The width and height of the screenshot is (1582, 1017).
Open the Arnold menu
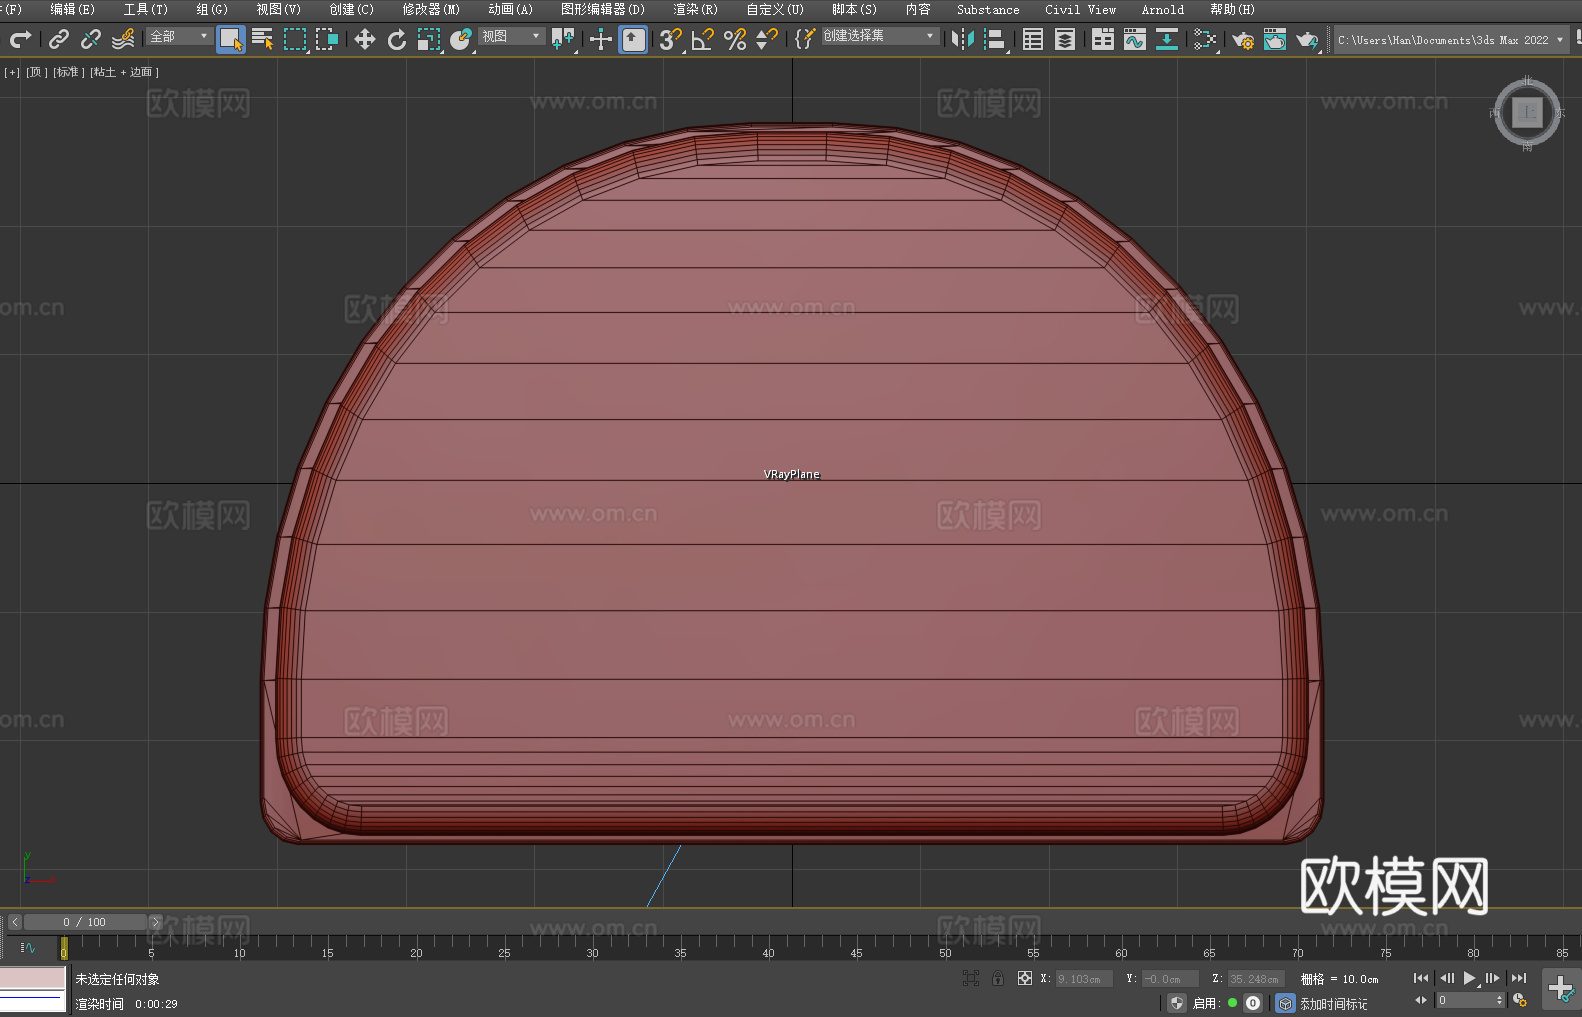tap(1163, 9)
